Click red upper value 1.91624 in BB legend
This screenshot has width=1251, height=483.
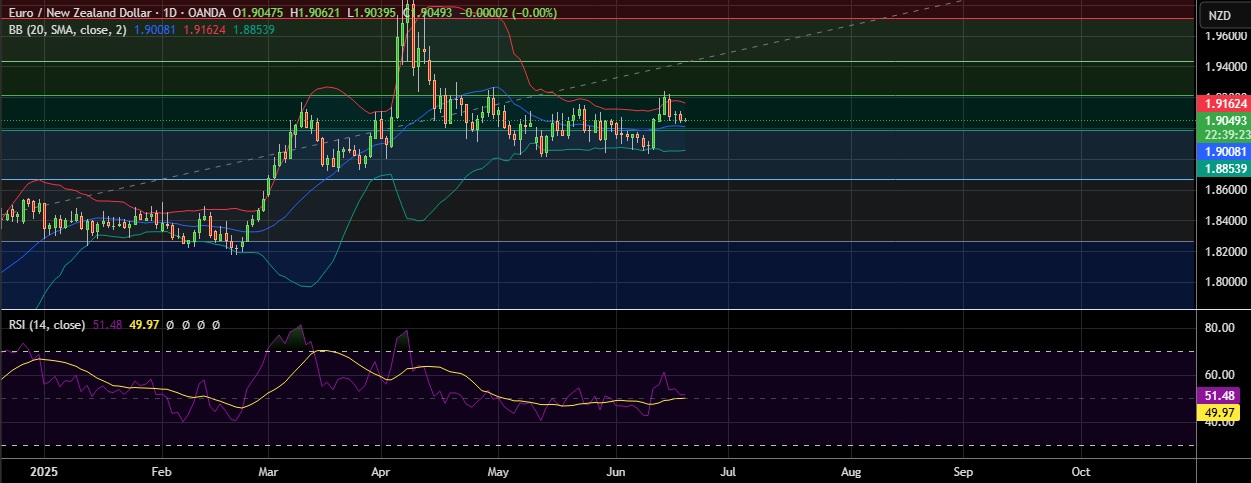pyautogui.click(x=204, y=30)
